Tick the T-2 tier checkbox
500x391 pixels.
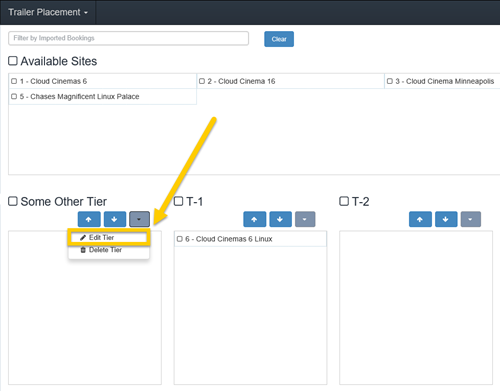[344, 201]
